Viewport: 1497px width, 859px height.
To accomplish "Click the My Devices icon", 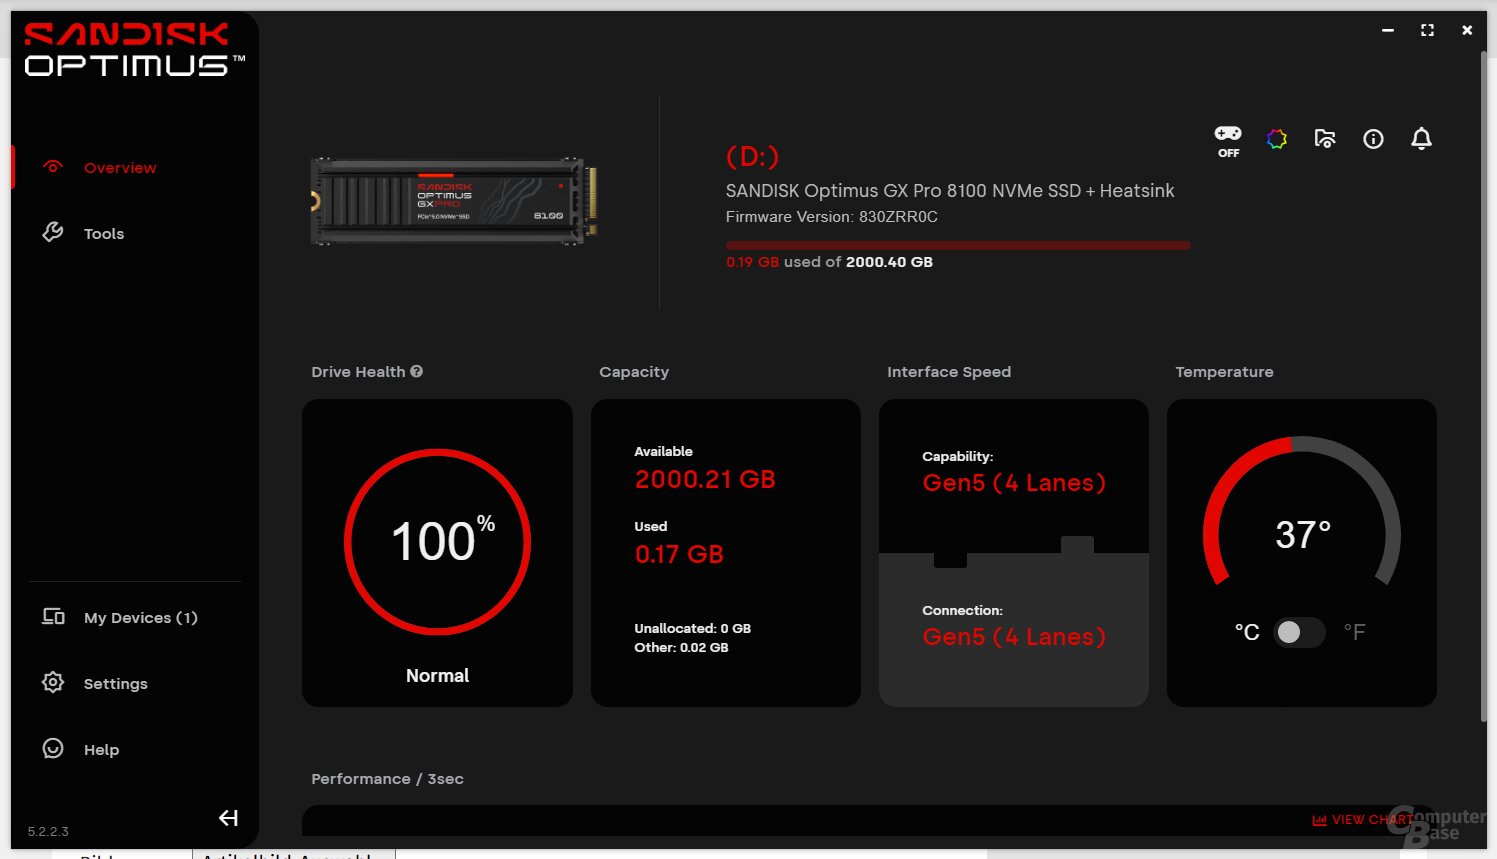I will click(53, 617).
